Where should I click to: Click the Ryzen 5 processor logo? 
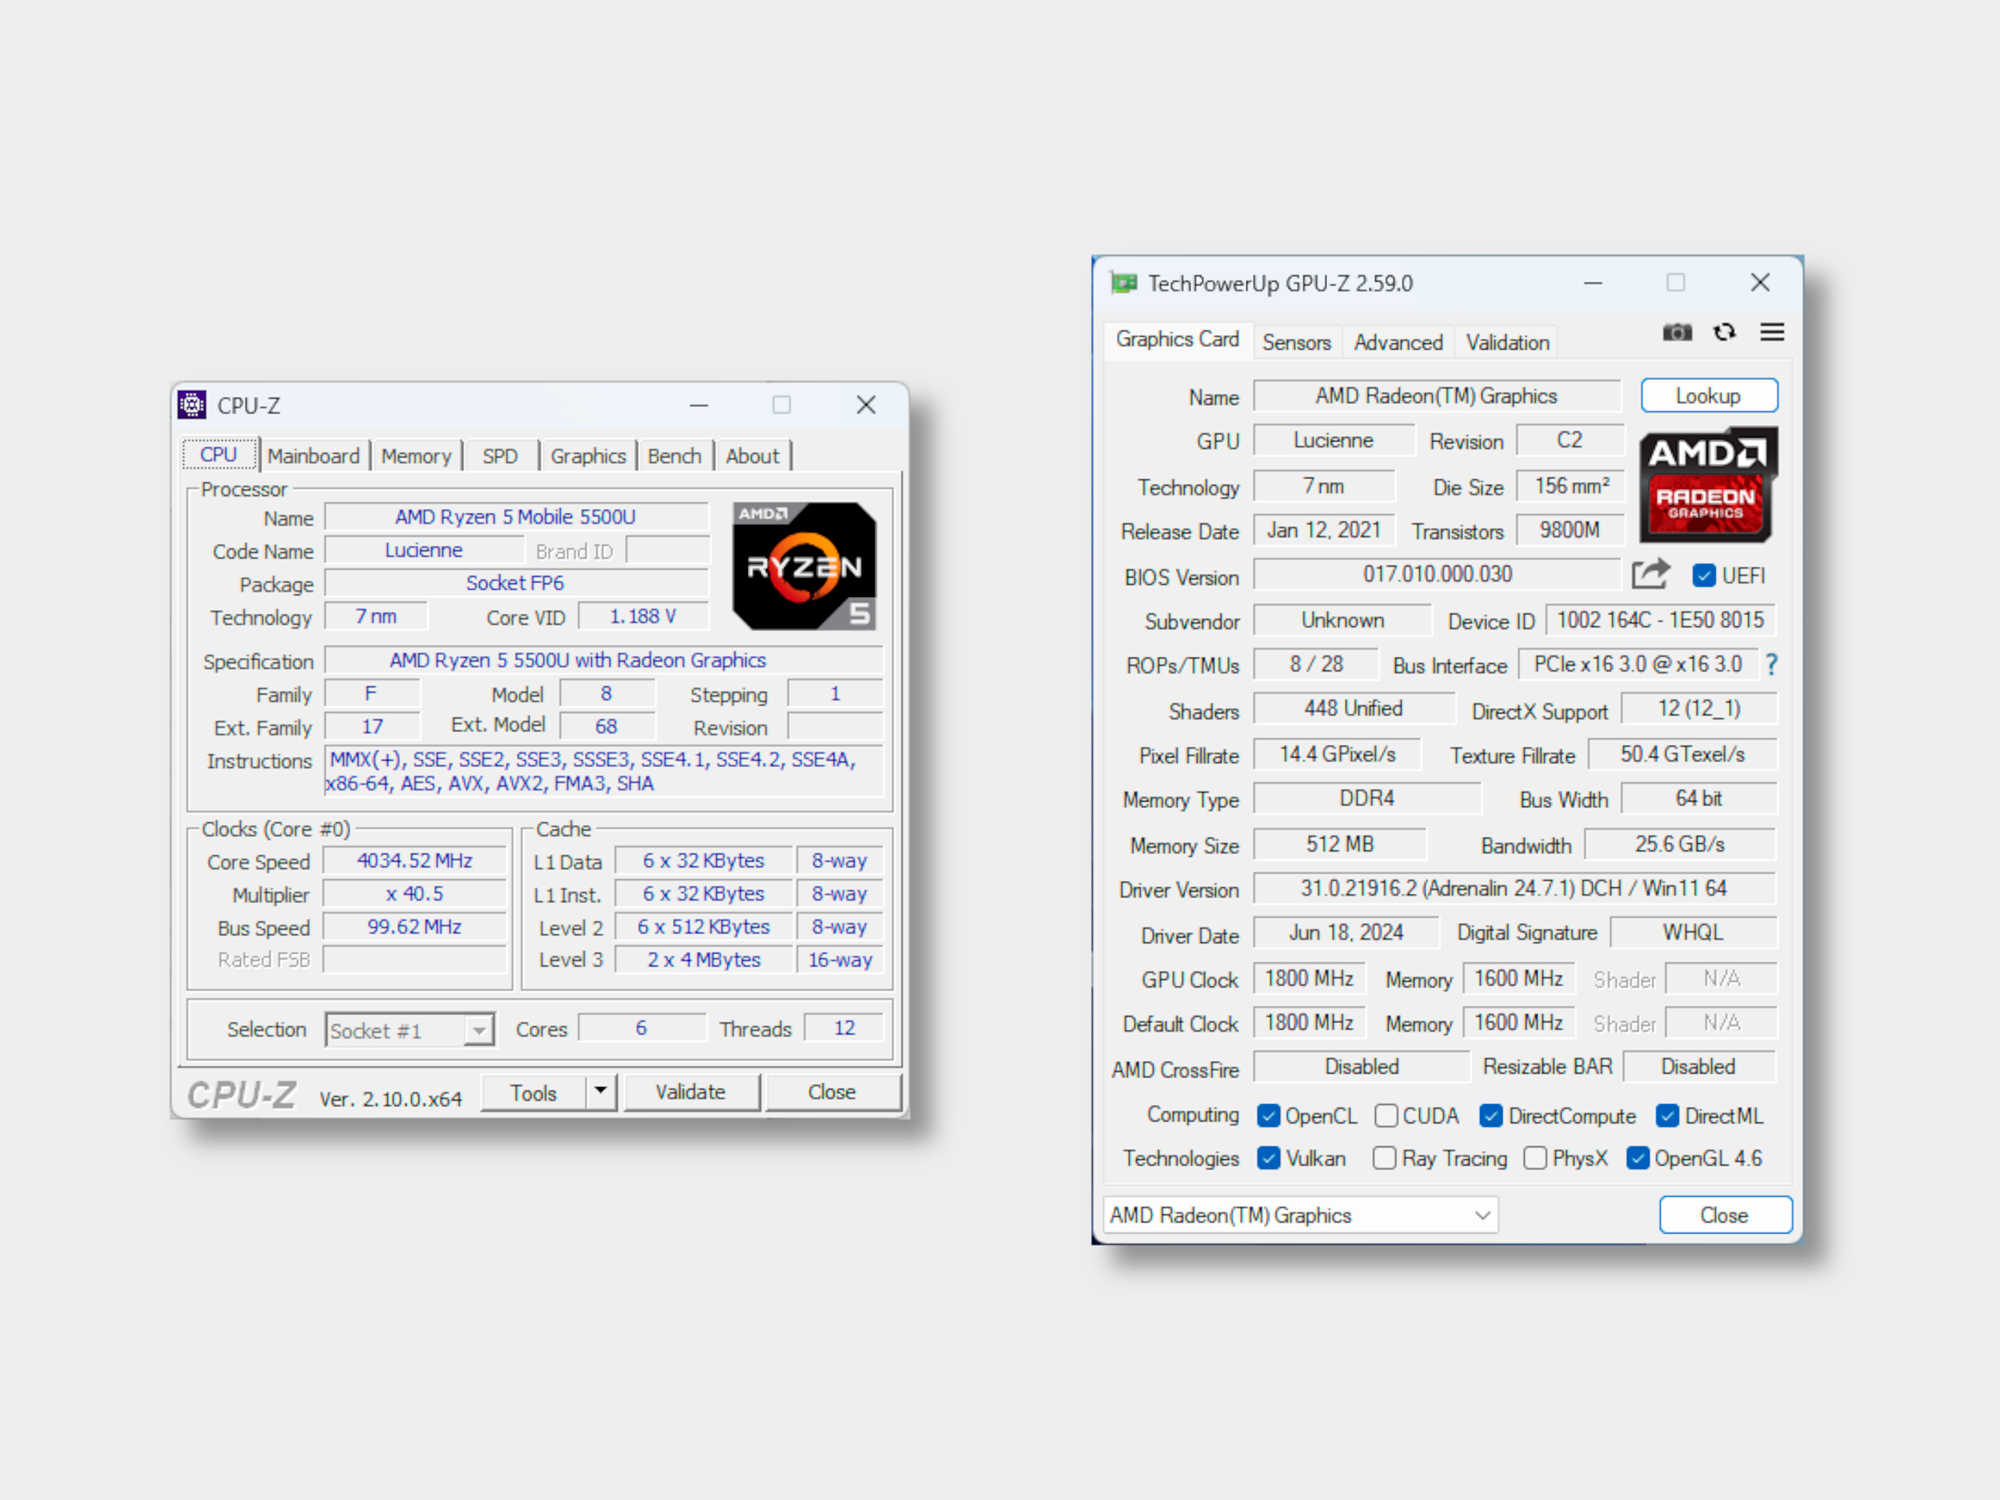pyautogui.click(x=804, y=565)
